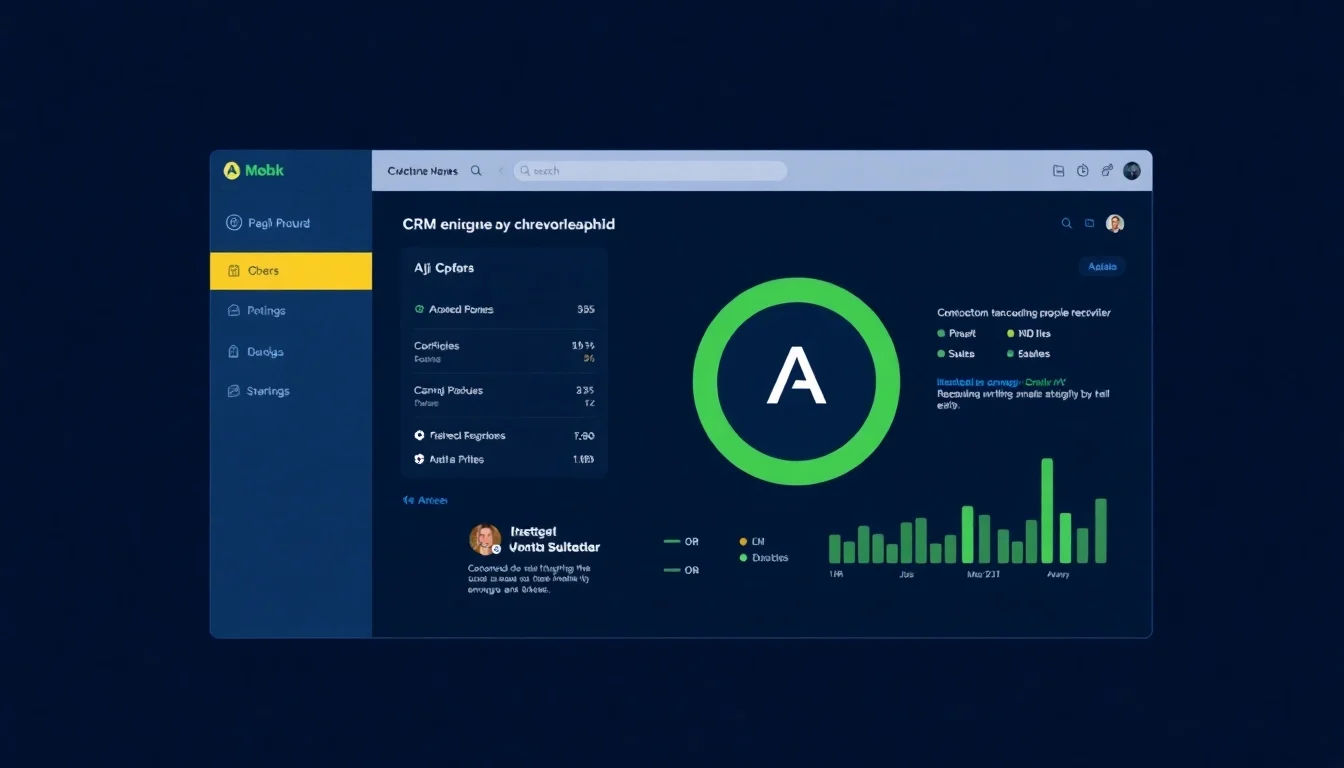Click the CRM page title heading

click(508, 225)
